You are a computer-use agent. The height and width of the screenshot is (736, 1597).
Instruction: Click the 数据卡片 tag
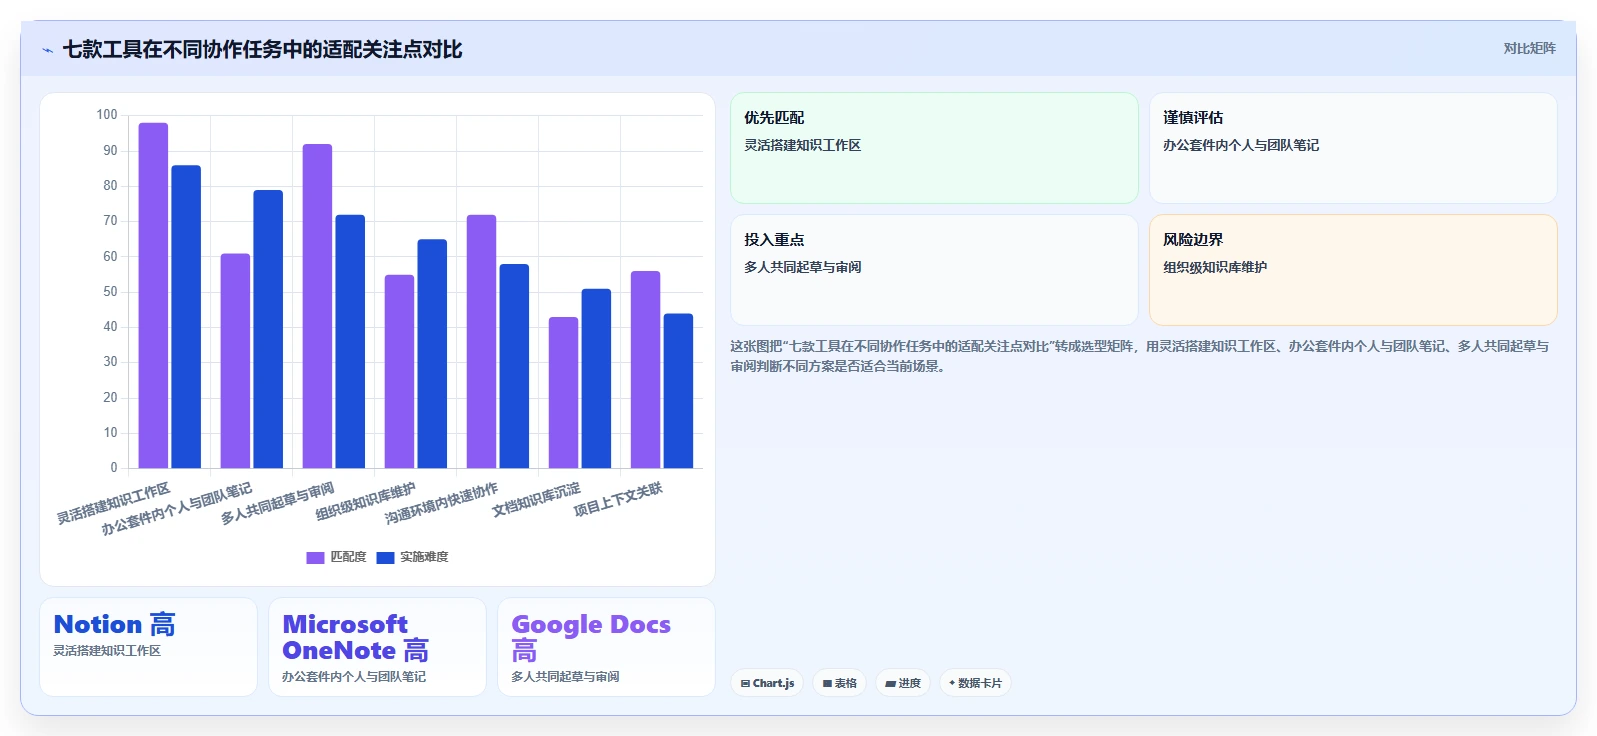[x=975, y=683]
